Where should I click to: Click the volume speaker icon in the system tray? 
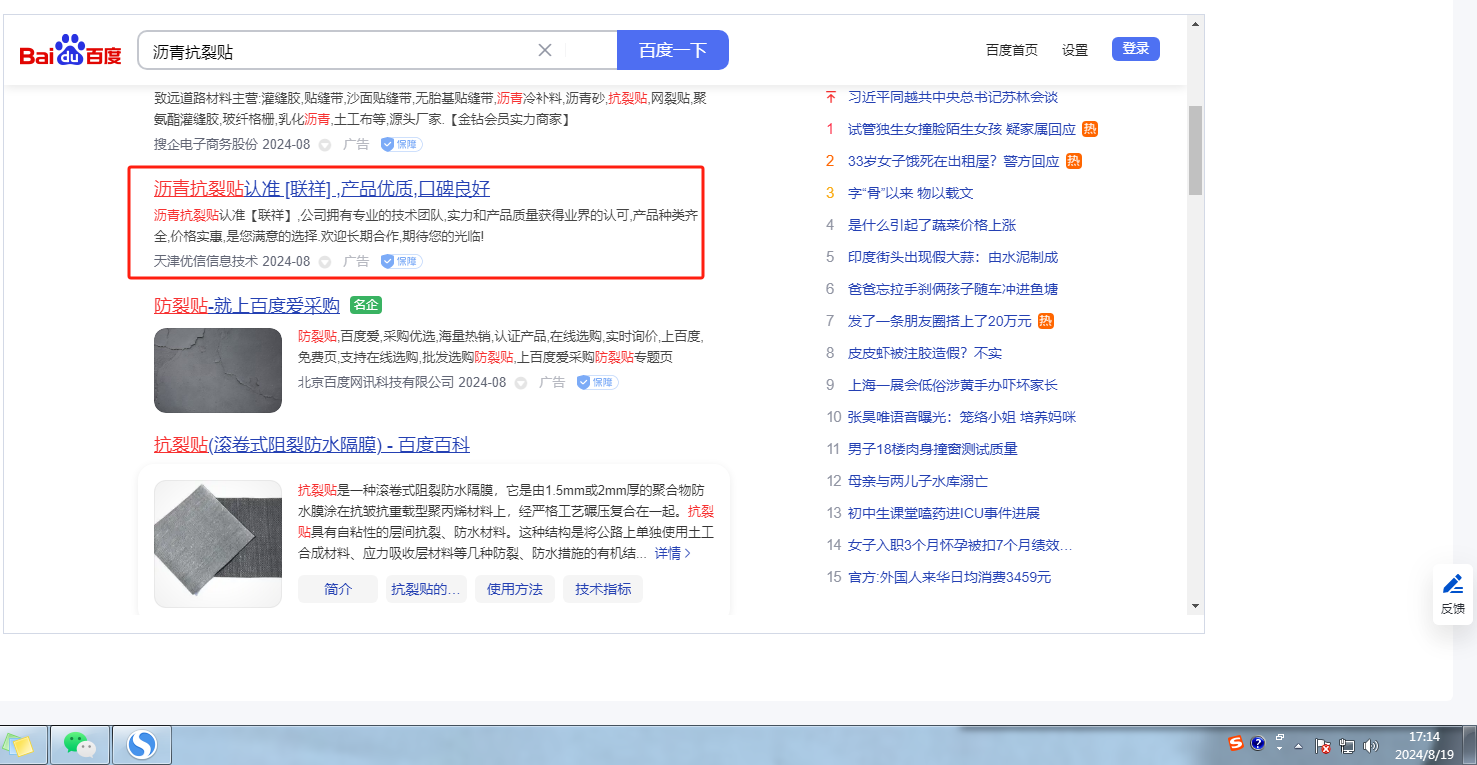[1370, 745]
